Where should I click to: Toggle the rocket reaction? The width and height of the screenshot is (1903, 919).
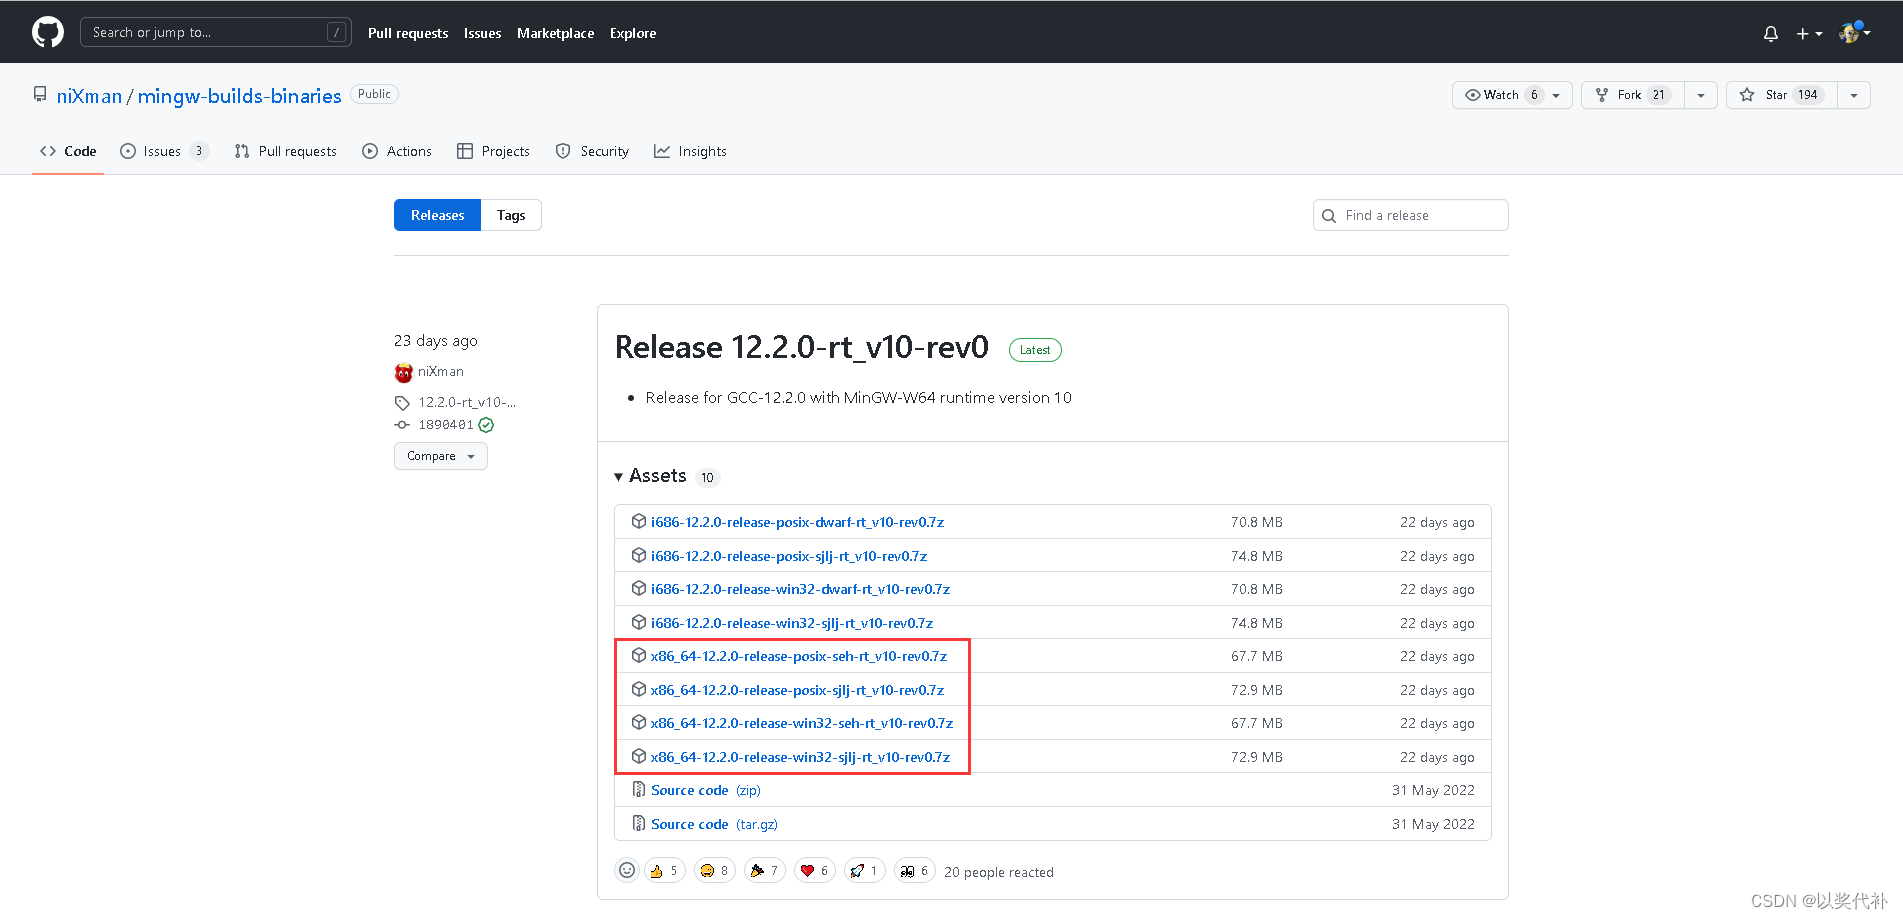tap(865, 871)
